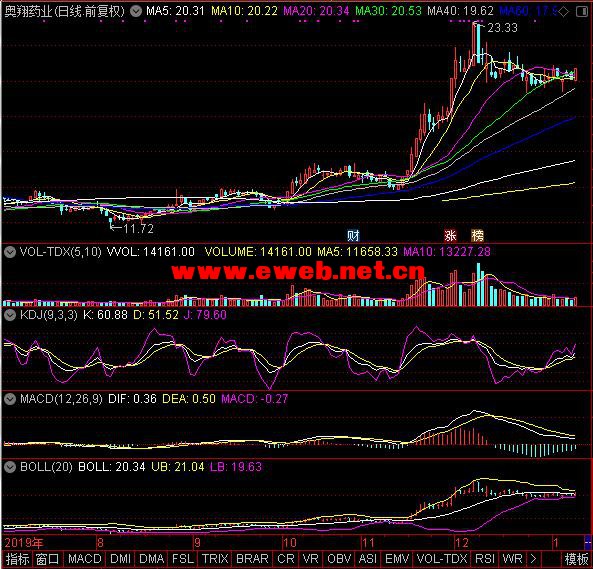The height and width of the screenshot is (569, 593).
Task: Click the 榜 marker icon
Action: coord(478,236)
